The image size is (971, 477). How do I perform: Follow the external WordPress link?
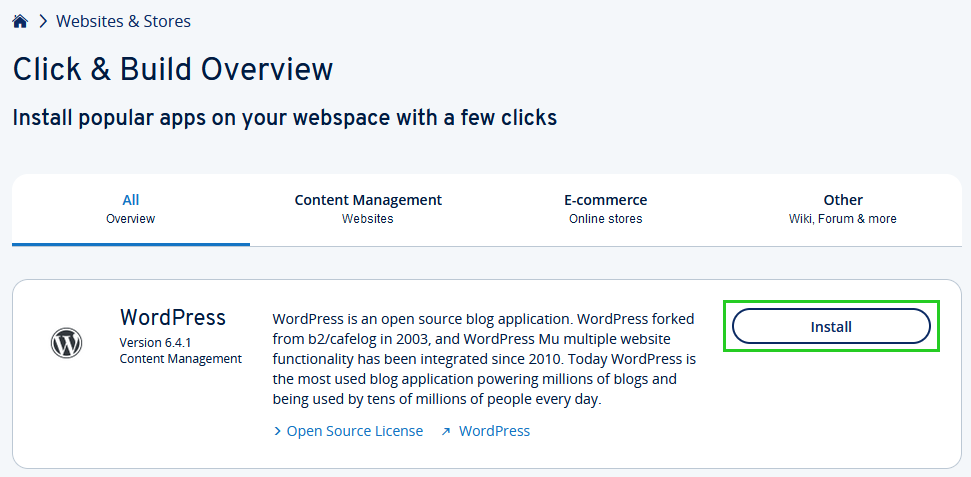[x=494, y=431]
